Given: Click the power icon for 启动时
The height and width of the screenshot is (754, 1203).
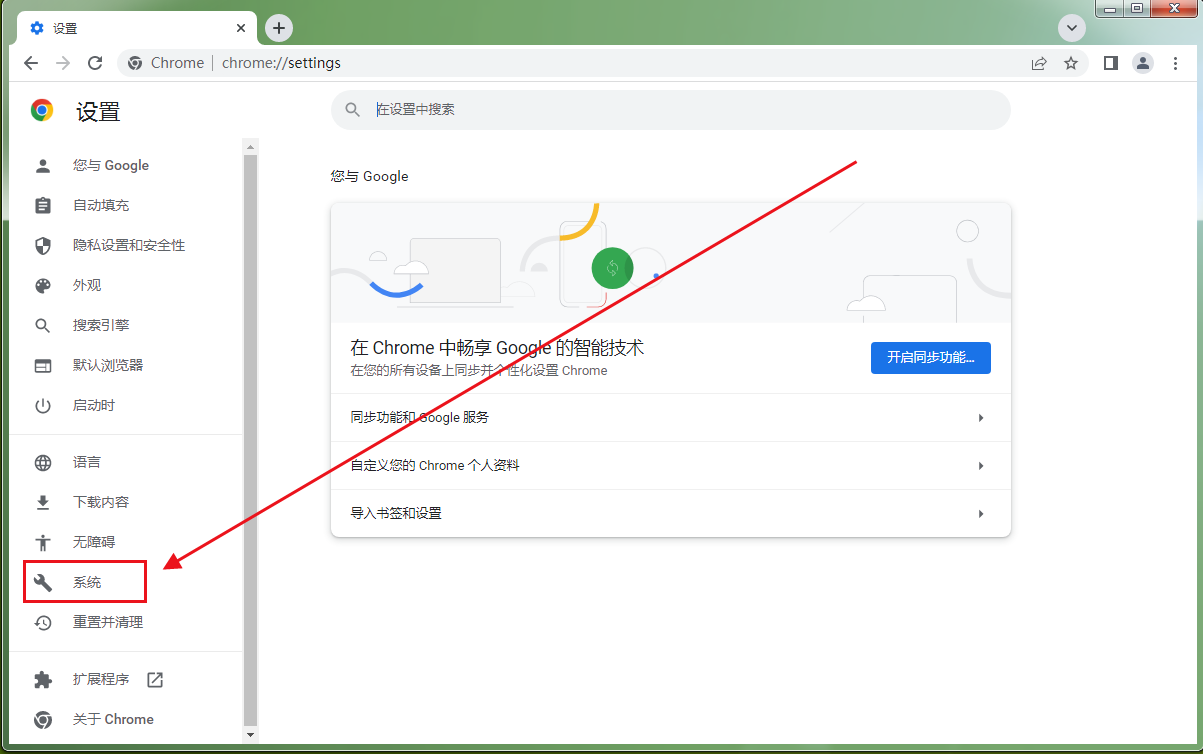Looking at the screenshot, I should click(x=42, y=405).
